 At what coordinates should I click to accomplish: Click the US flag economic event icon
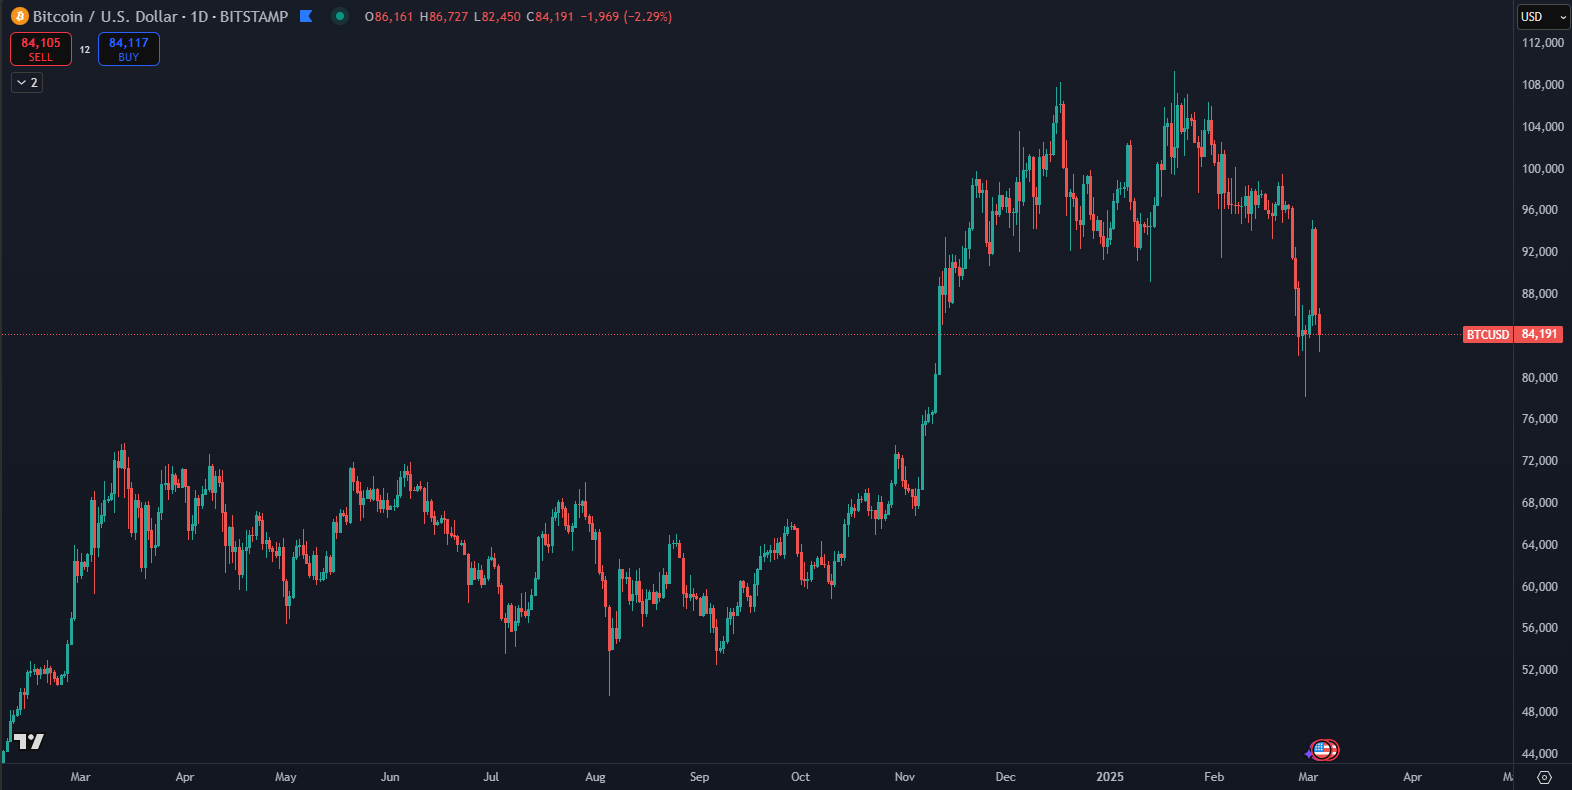(1325, 750)
